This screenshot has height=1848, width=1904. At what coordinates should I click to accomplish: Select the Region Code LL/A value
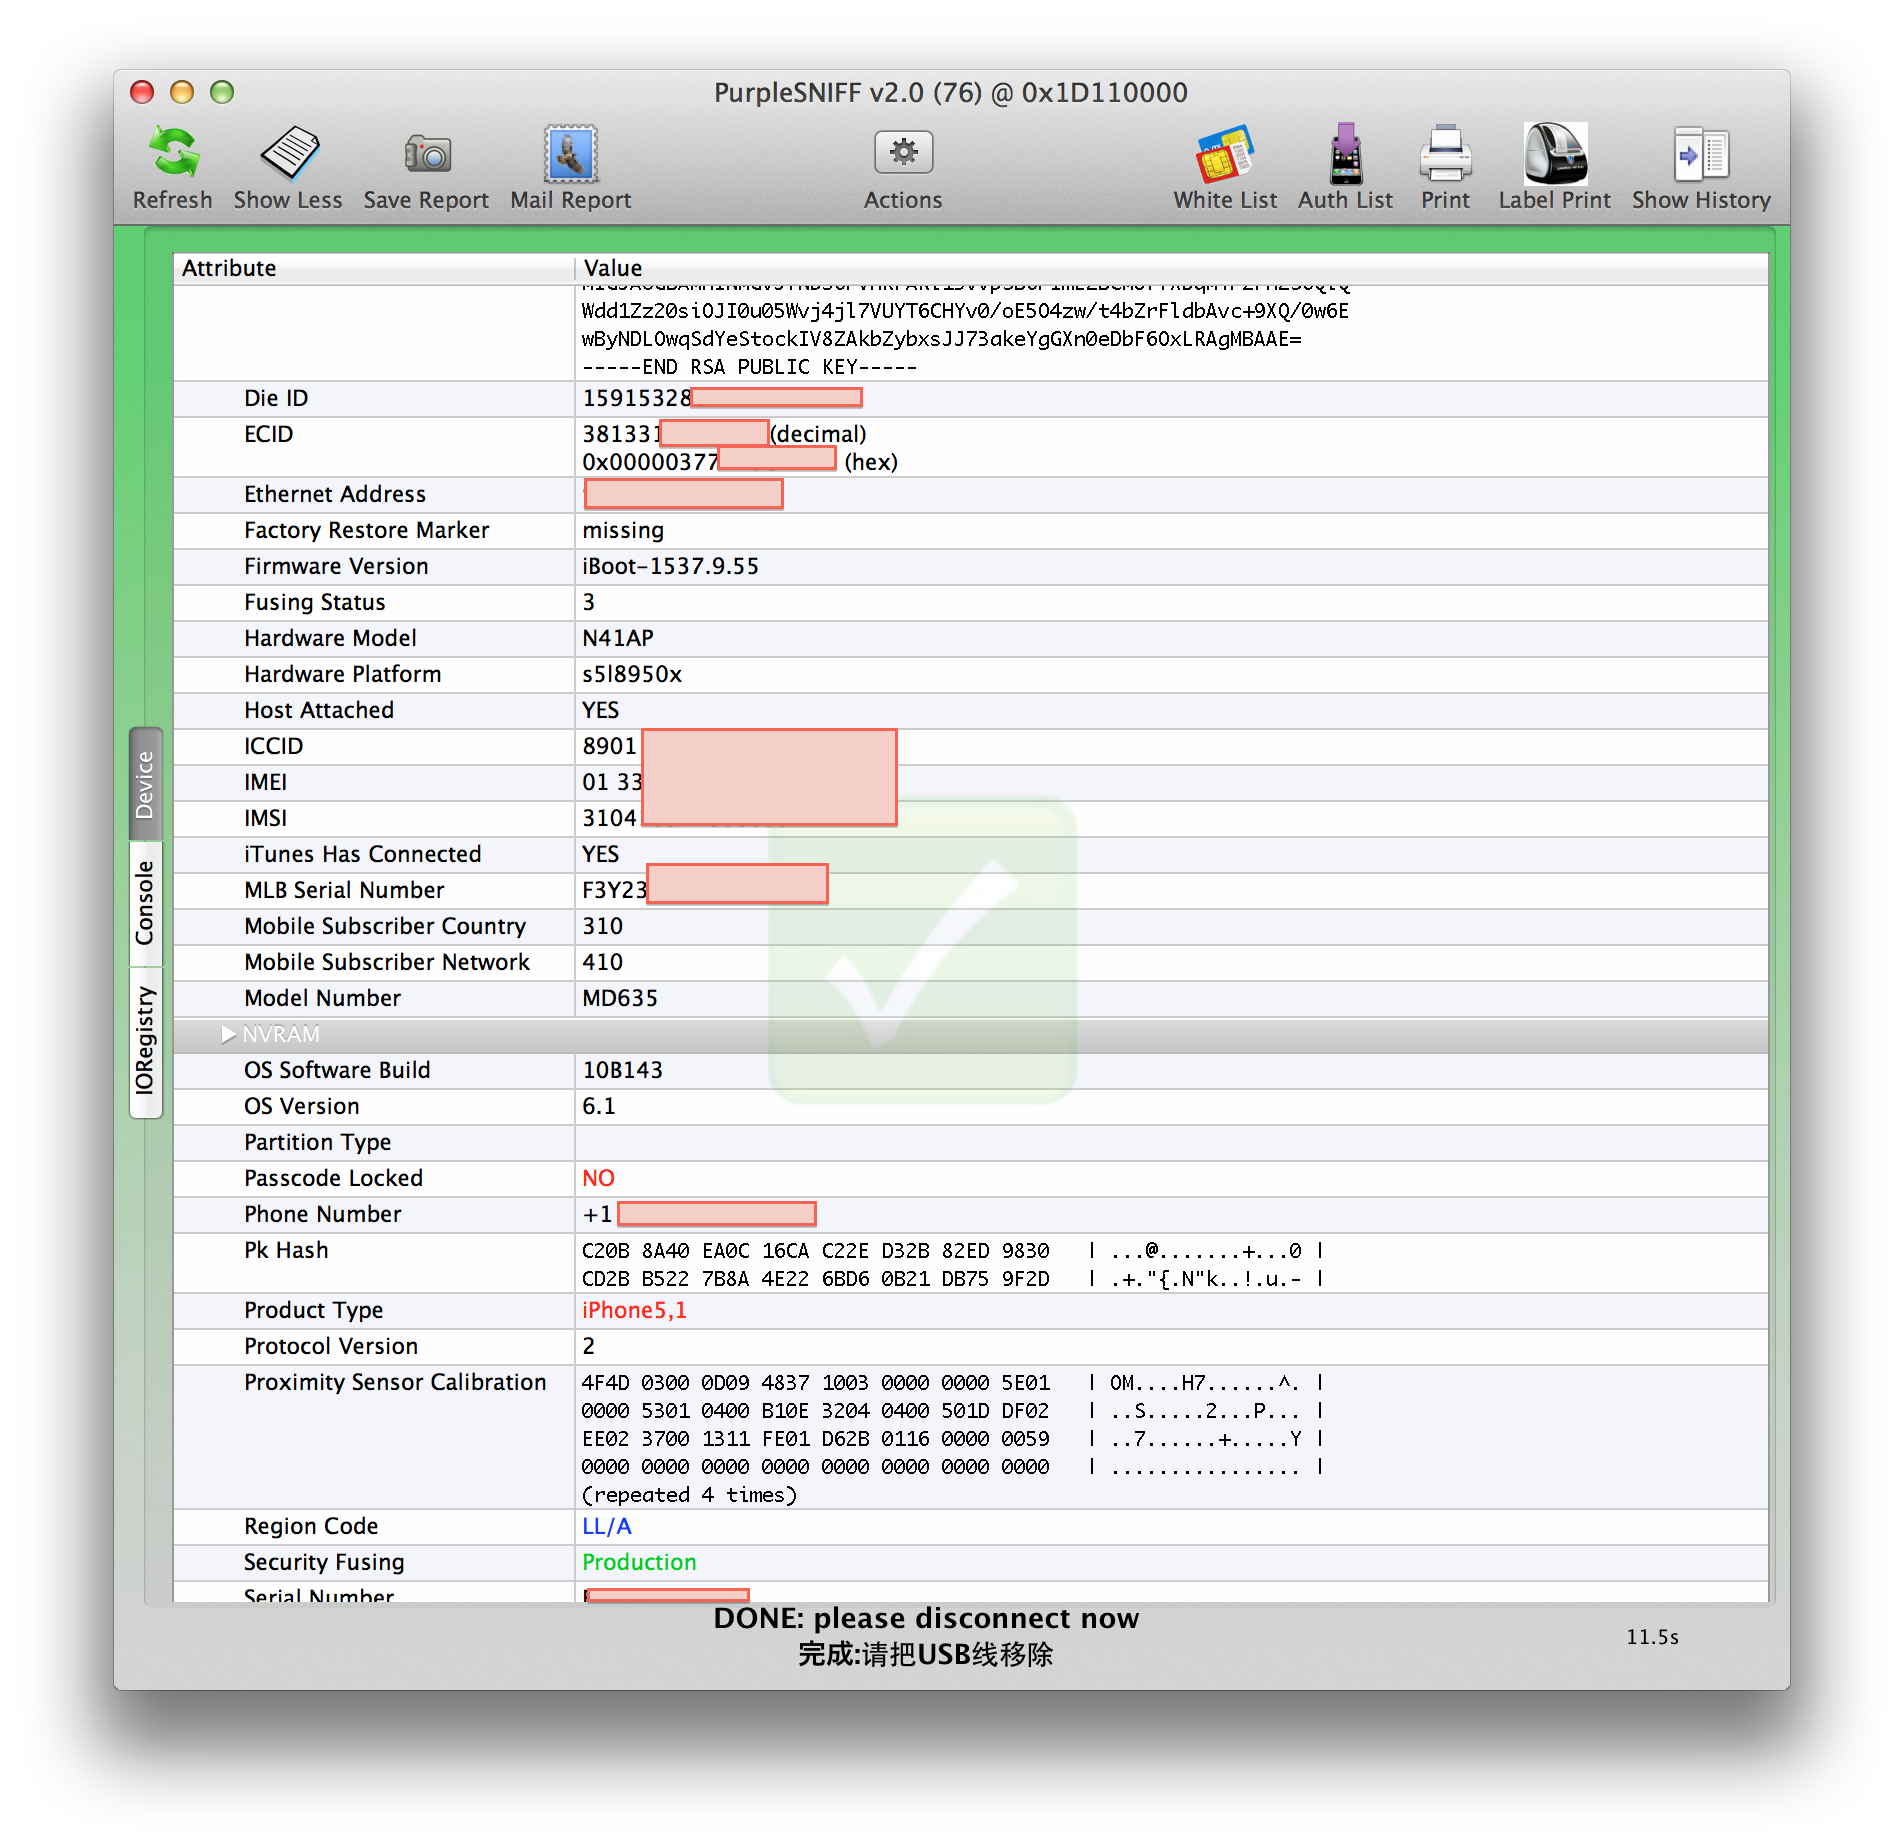point(607,1526)
